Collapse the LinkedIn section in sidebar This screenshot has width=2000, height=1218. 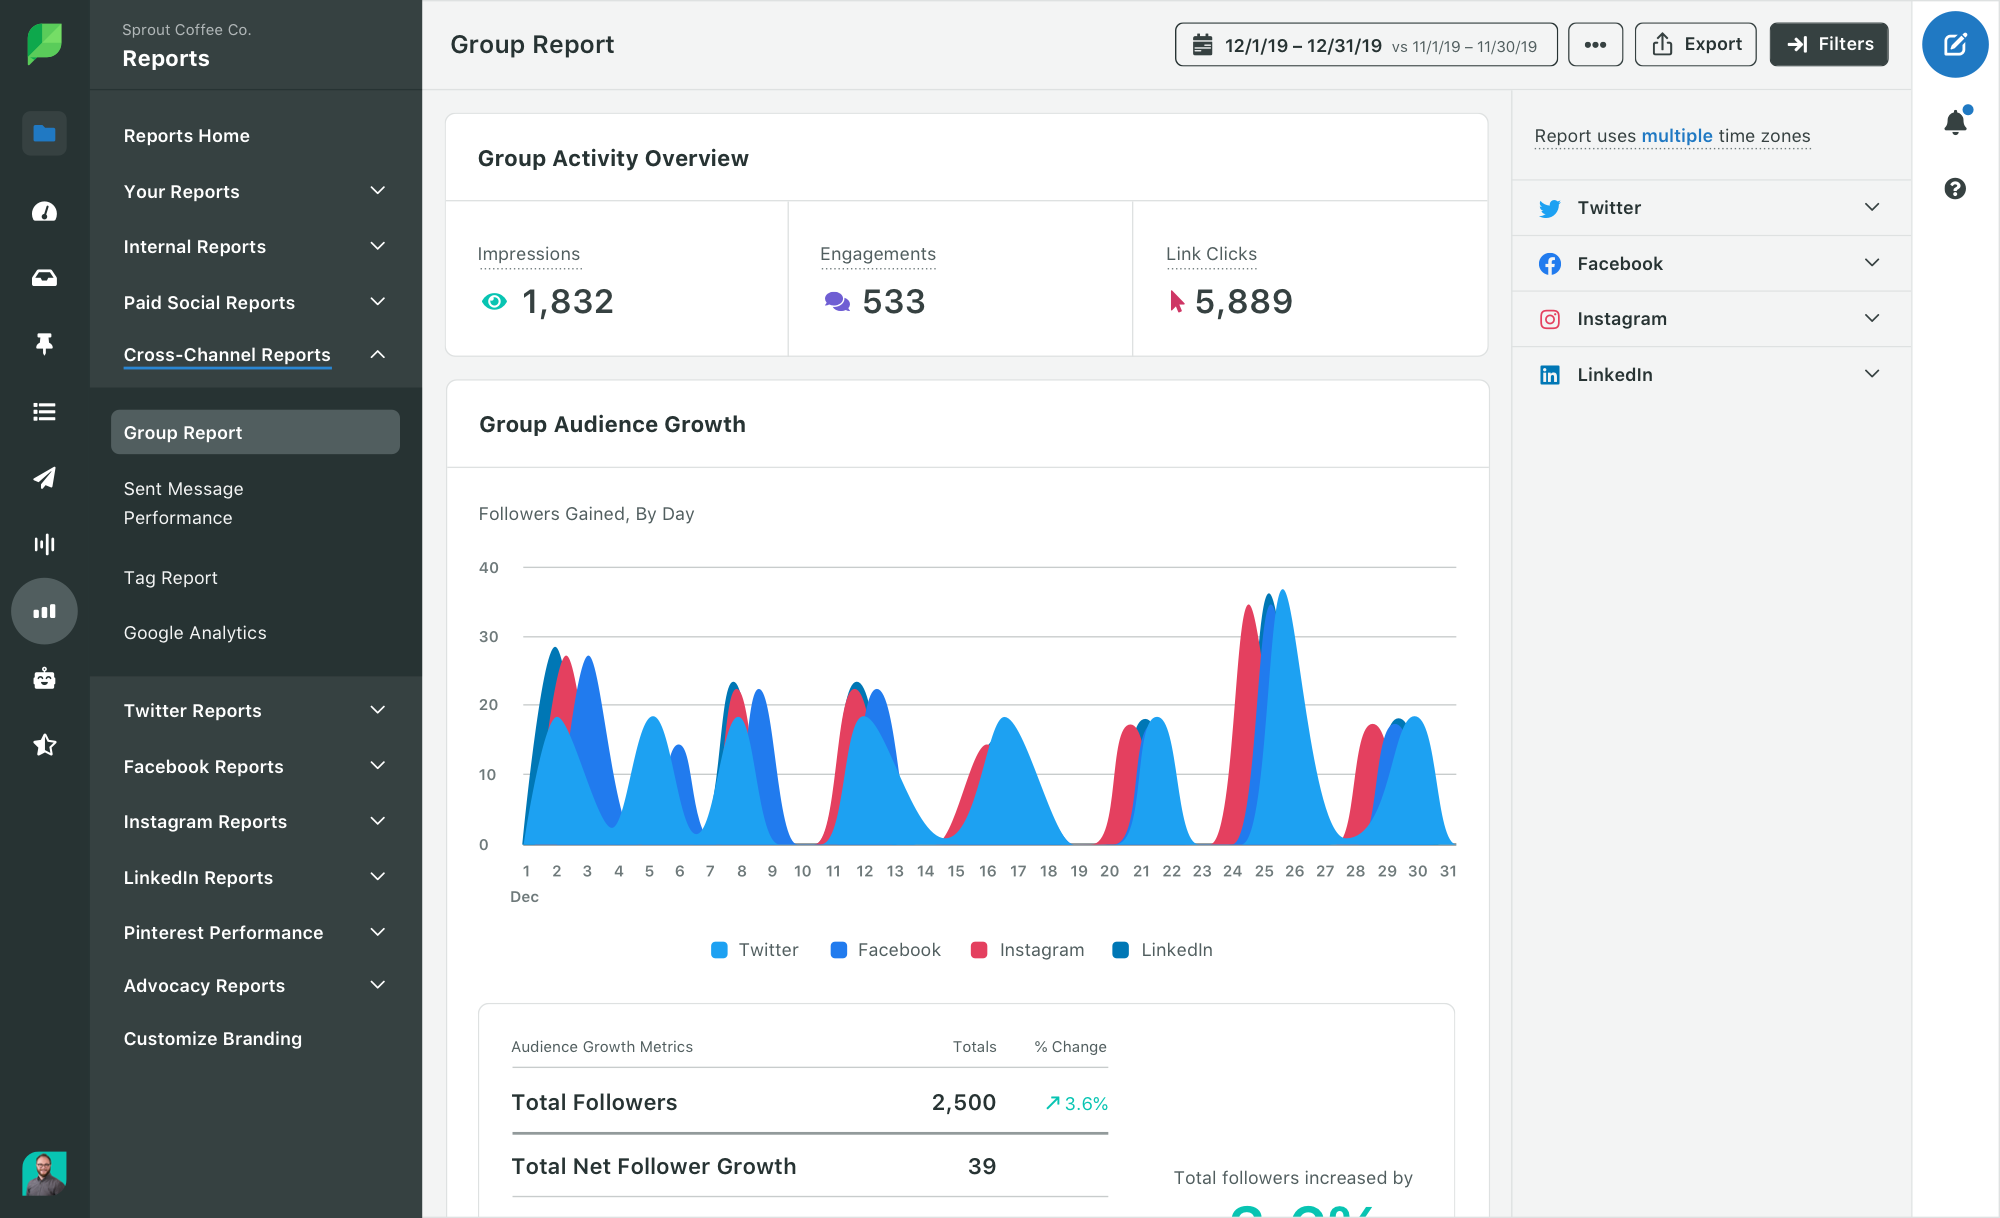point(1873,374)
